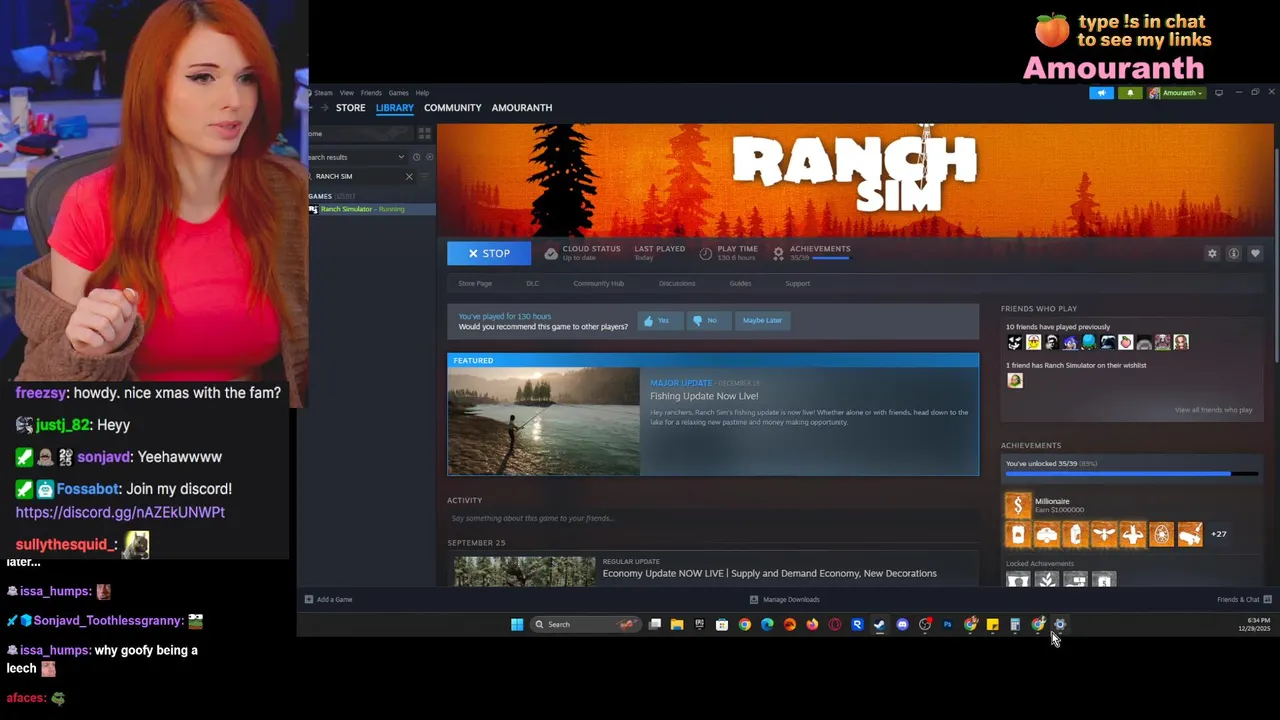Open advanced search filter icon
The image size is (1280, 720).
pos(425,176)
